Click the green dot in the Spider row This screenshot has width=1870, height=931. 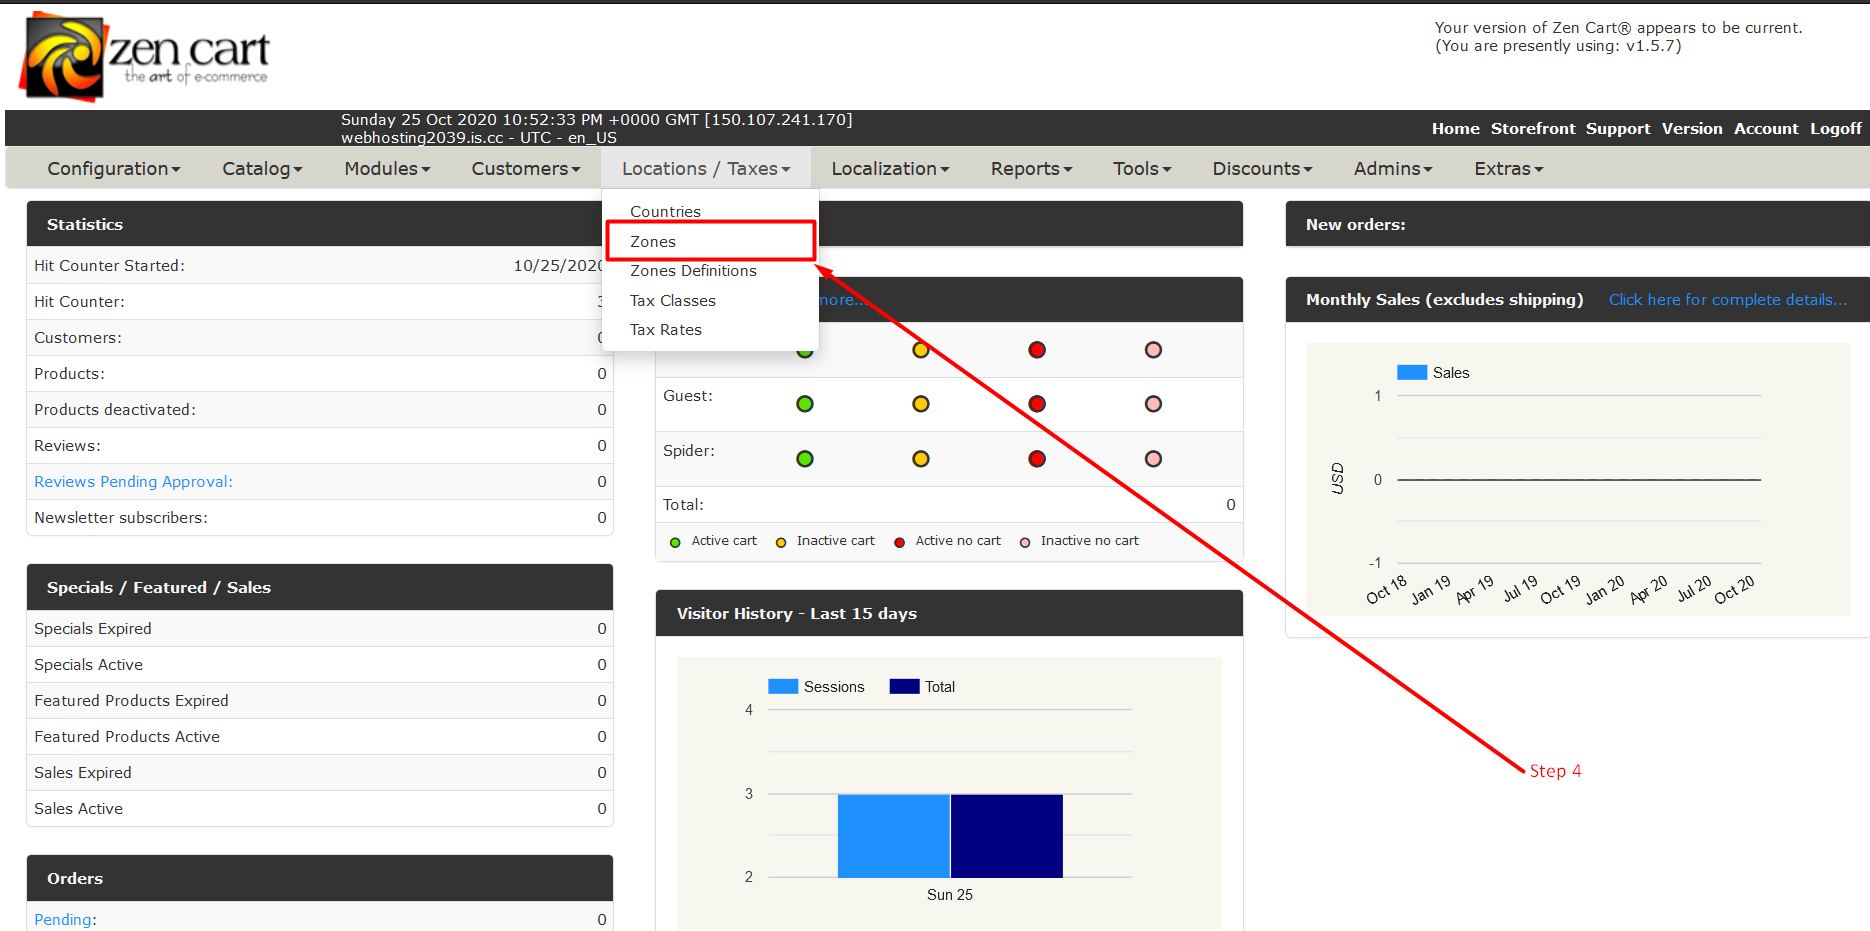click(805, 459)
